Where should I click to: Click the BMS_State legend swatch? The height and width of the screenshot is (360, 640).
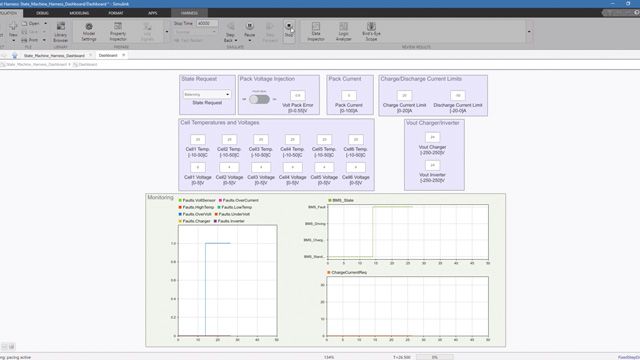[330, 200]
